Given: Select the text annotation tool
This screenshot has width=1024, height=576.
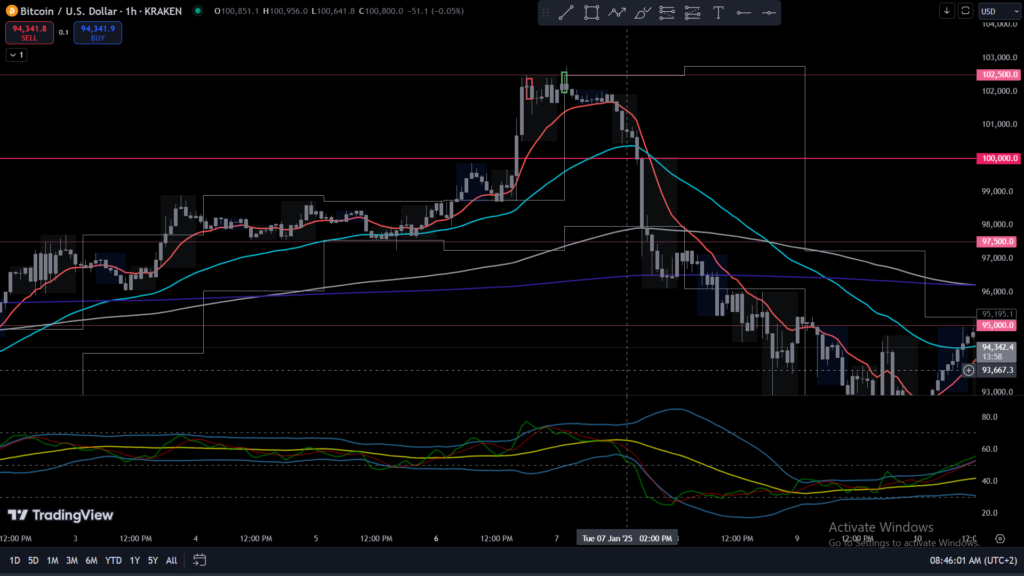Looking at the screenshot, I should click(718, 13).
